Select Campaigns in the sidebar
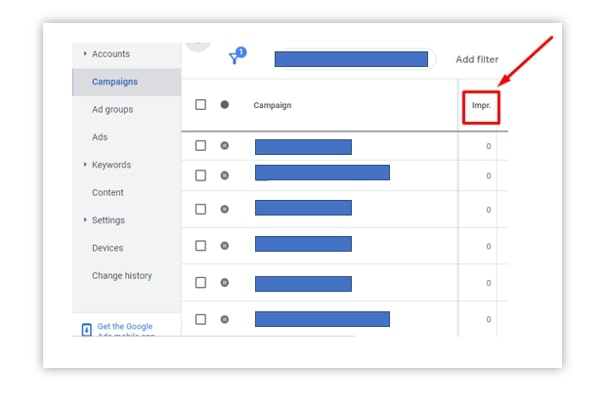This screenshot has width=604, height=394. click(x=115, y=82)
